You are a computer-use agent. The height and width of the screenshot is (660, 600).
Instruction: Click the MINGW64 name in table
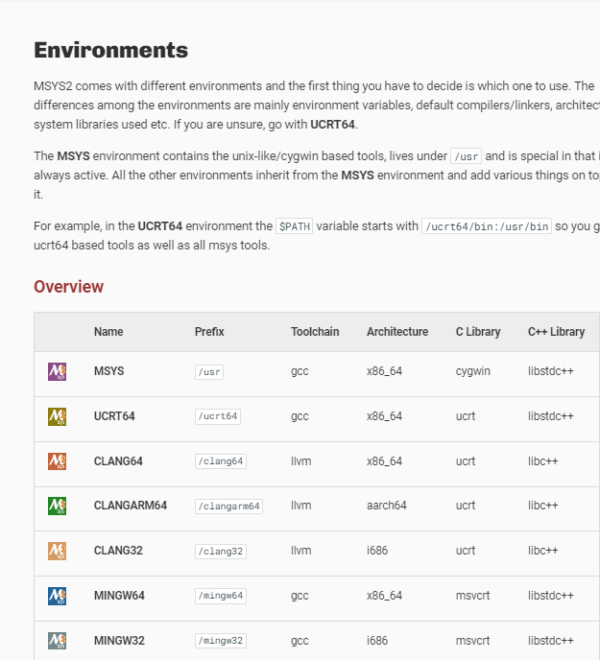coord(119,596)
